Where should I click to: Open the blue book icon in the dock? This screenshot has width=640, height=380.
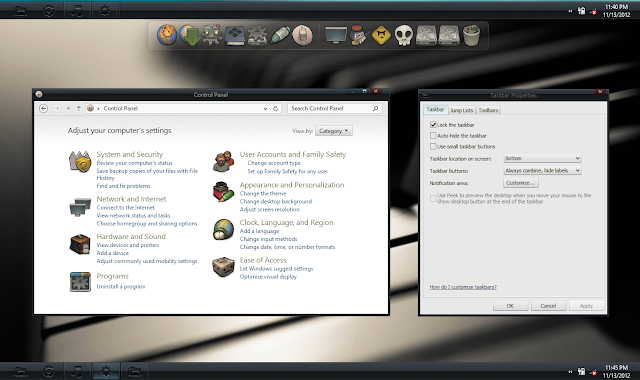pos(235,36)
